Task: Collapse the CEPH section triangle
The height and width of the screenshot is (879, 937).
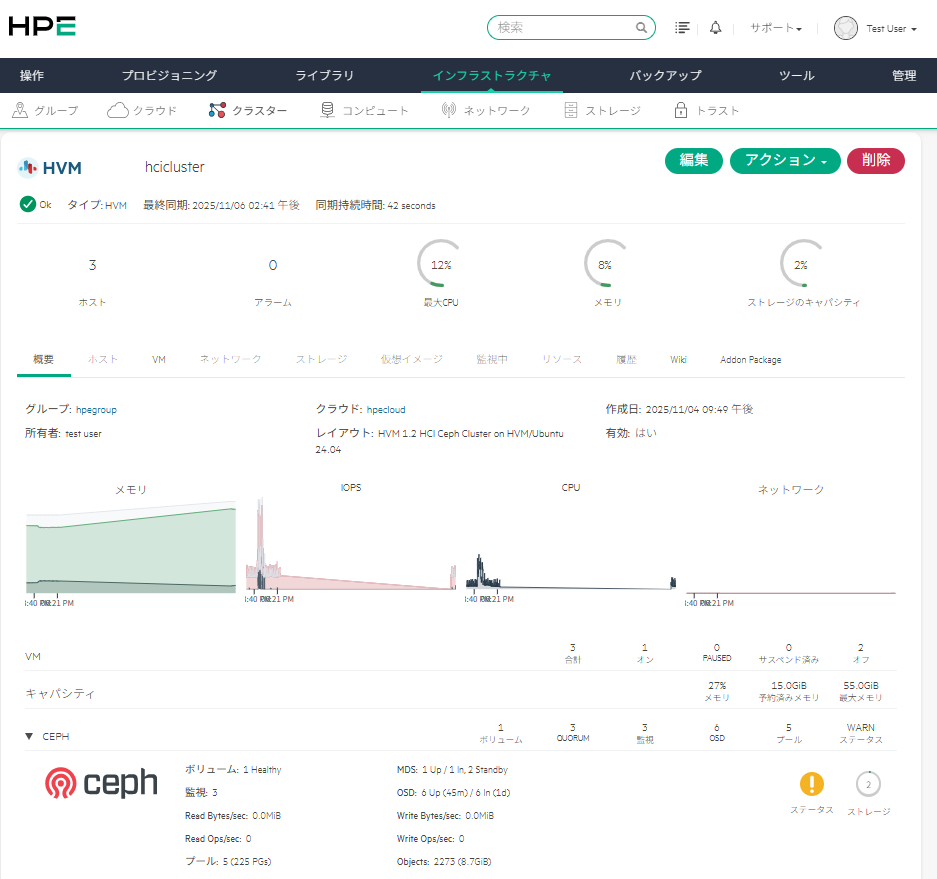Action: tap(29, 737)
